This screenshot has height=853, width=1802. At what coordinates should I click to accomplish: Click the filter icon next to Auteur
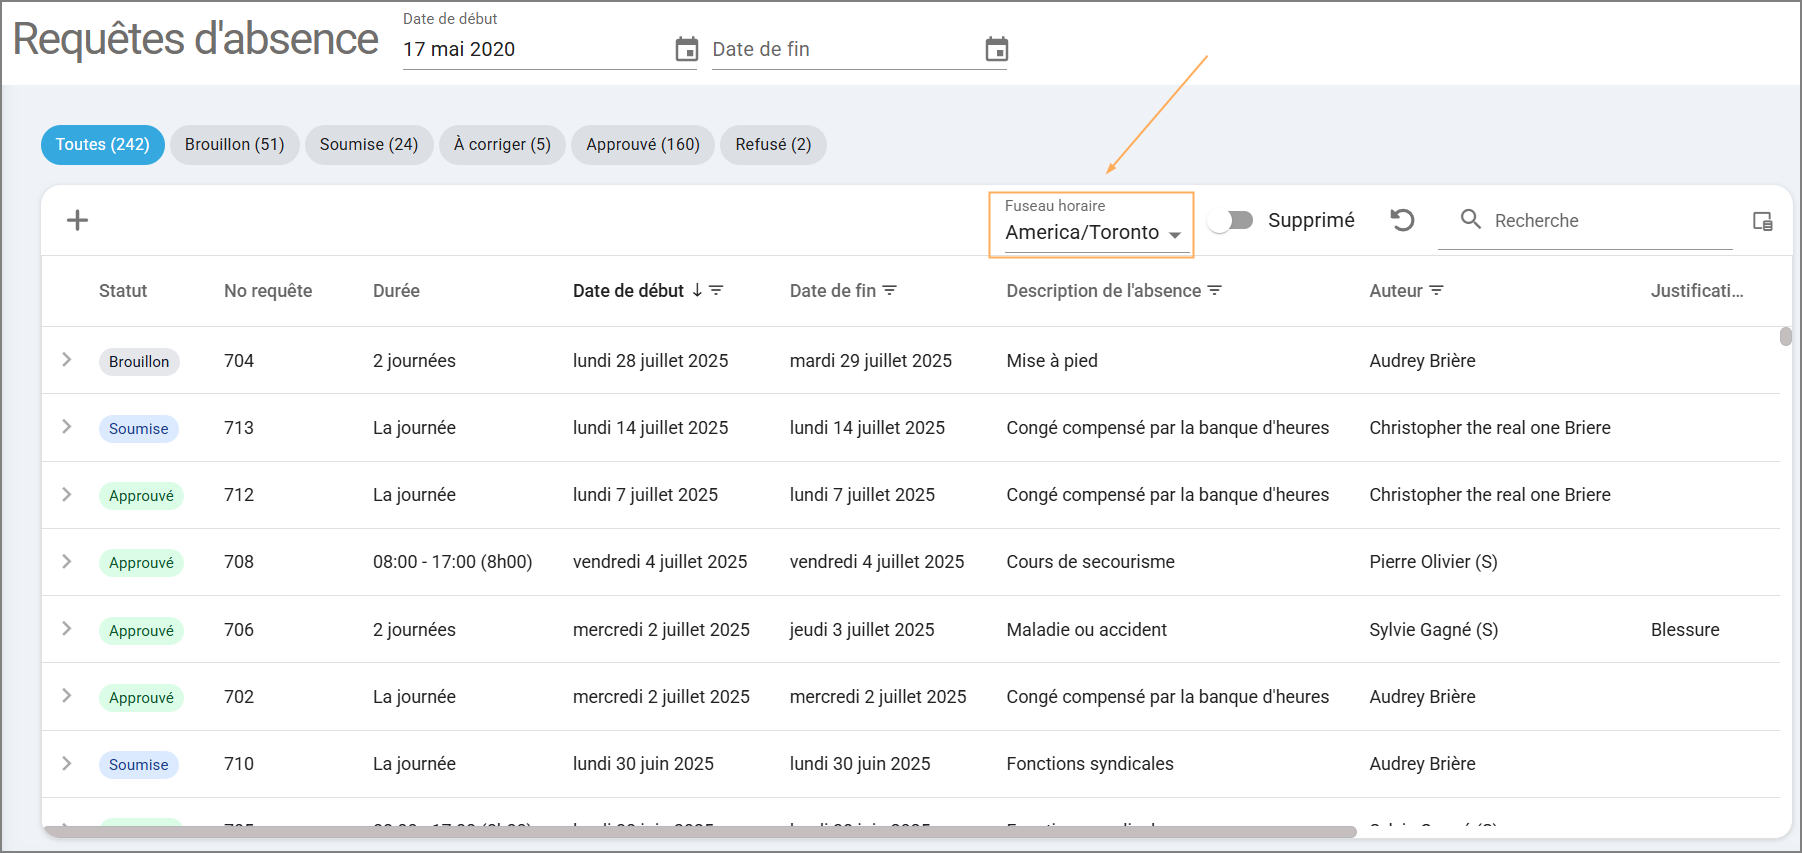click(1437, 290)
